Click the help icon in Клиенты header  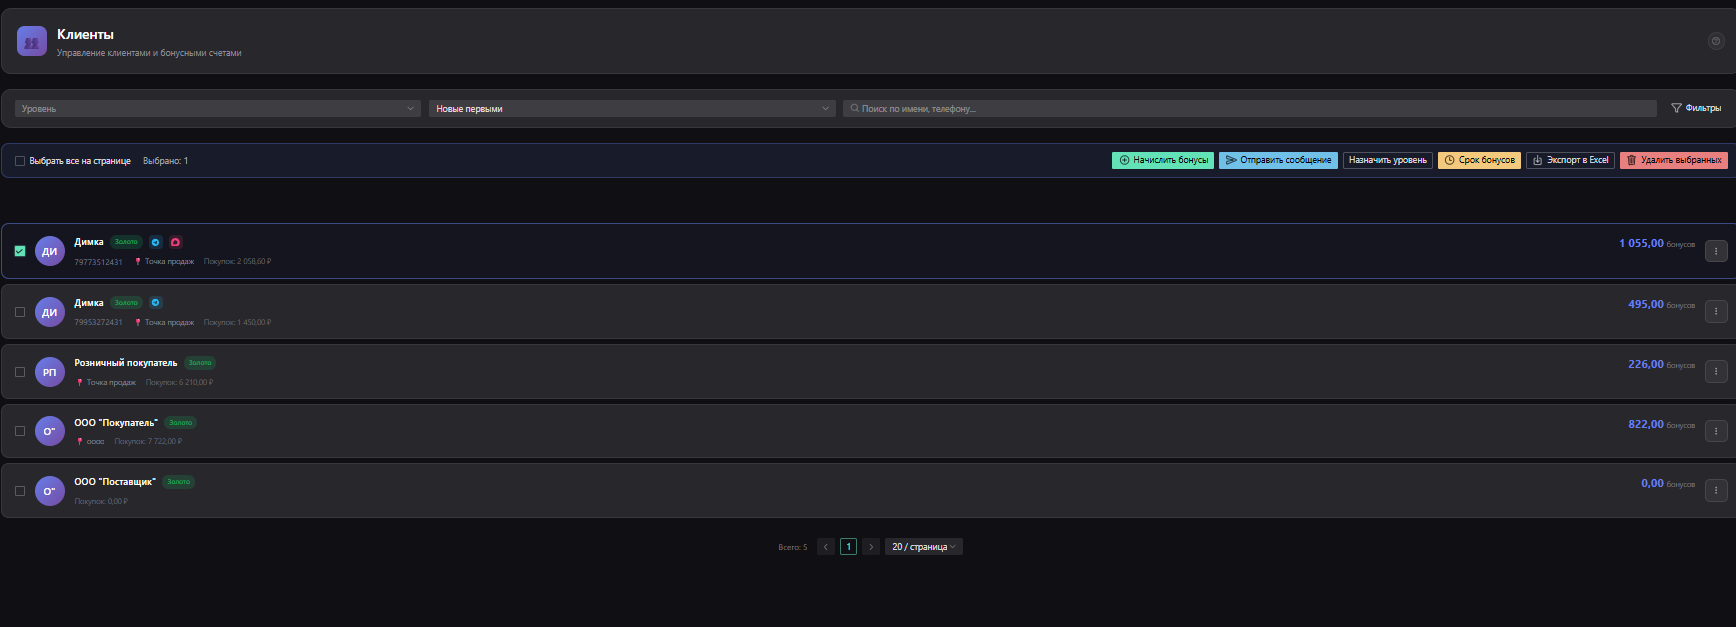pyautogui.click(x=1715, y=41)
